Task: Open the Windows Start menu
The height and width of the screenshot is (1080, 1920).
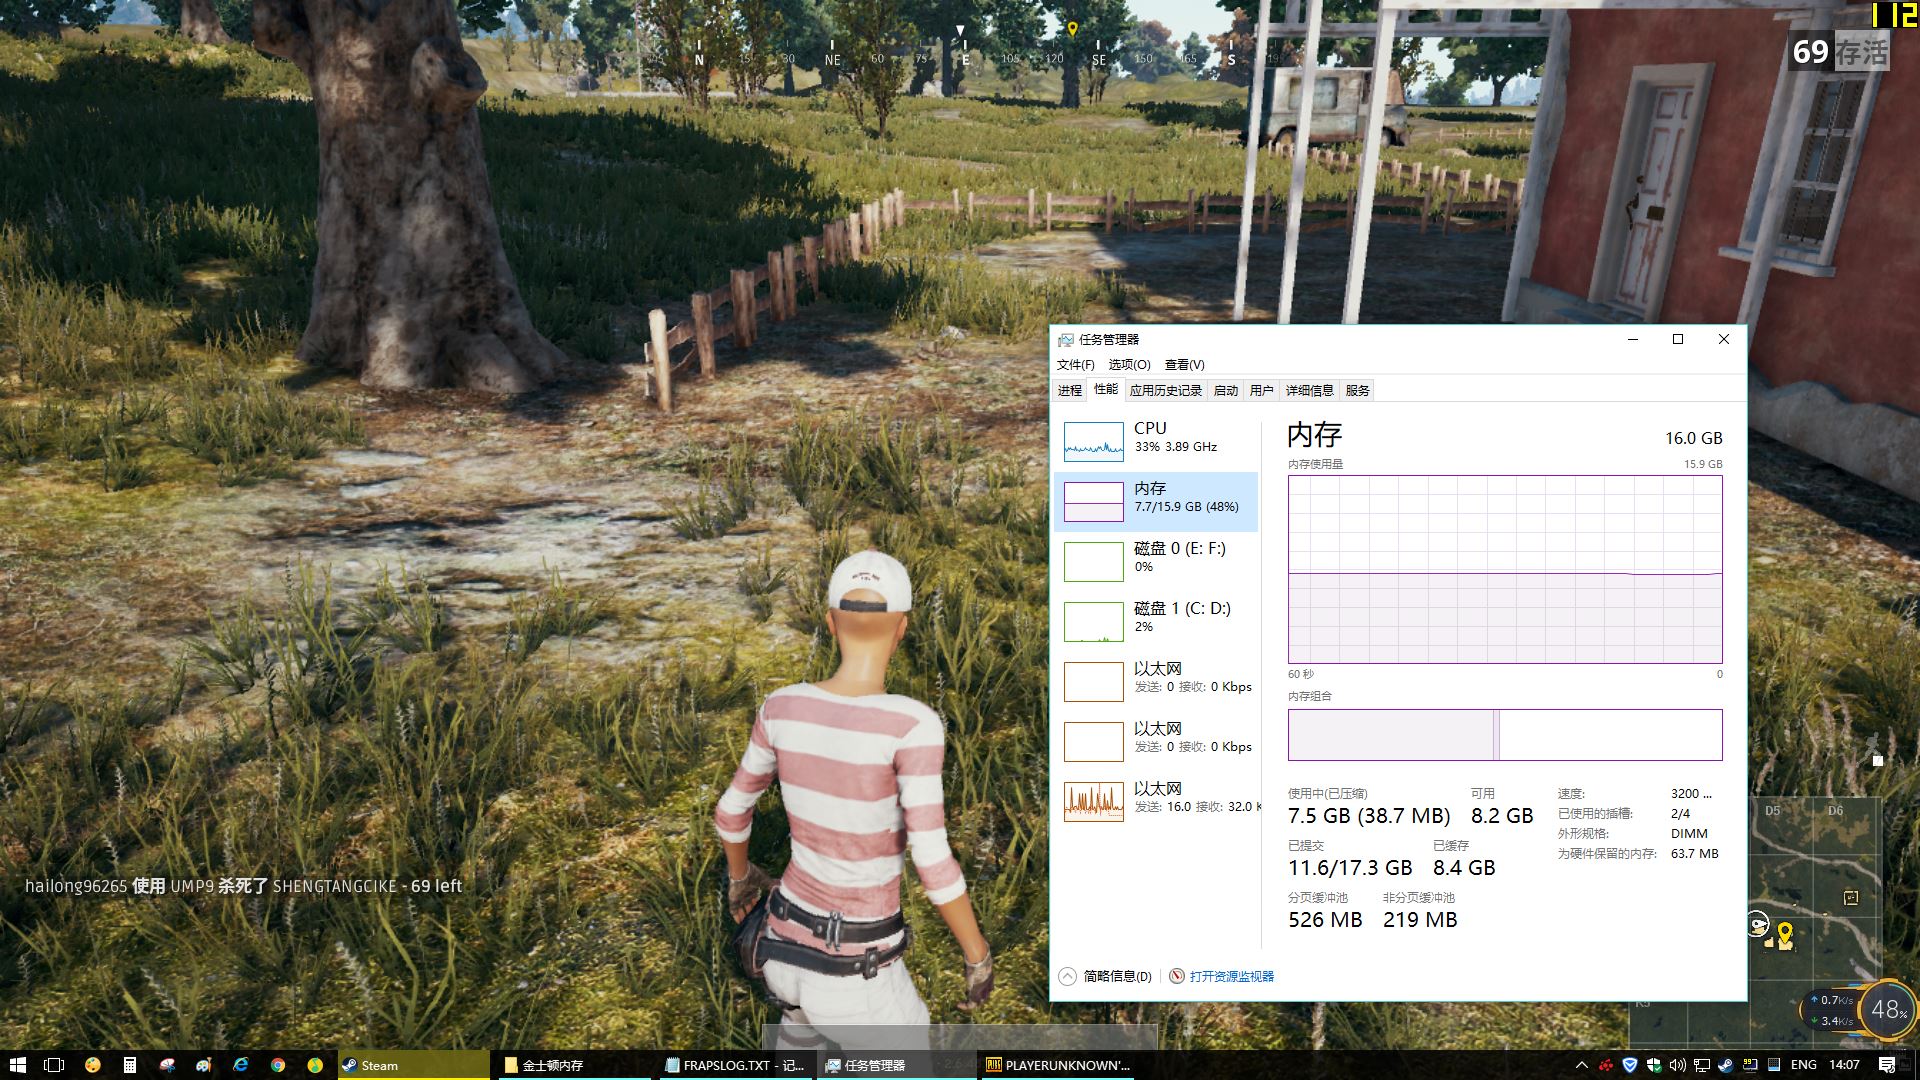Action: 17,1065
